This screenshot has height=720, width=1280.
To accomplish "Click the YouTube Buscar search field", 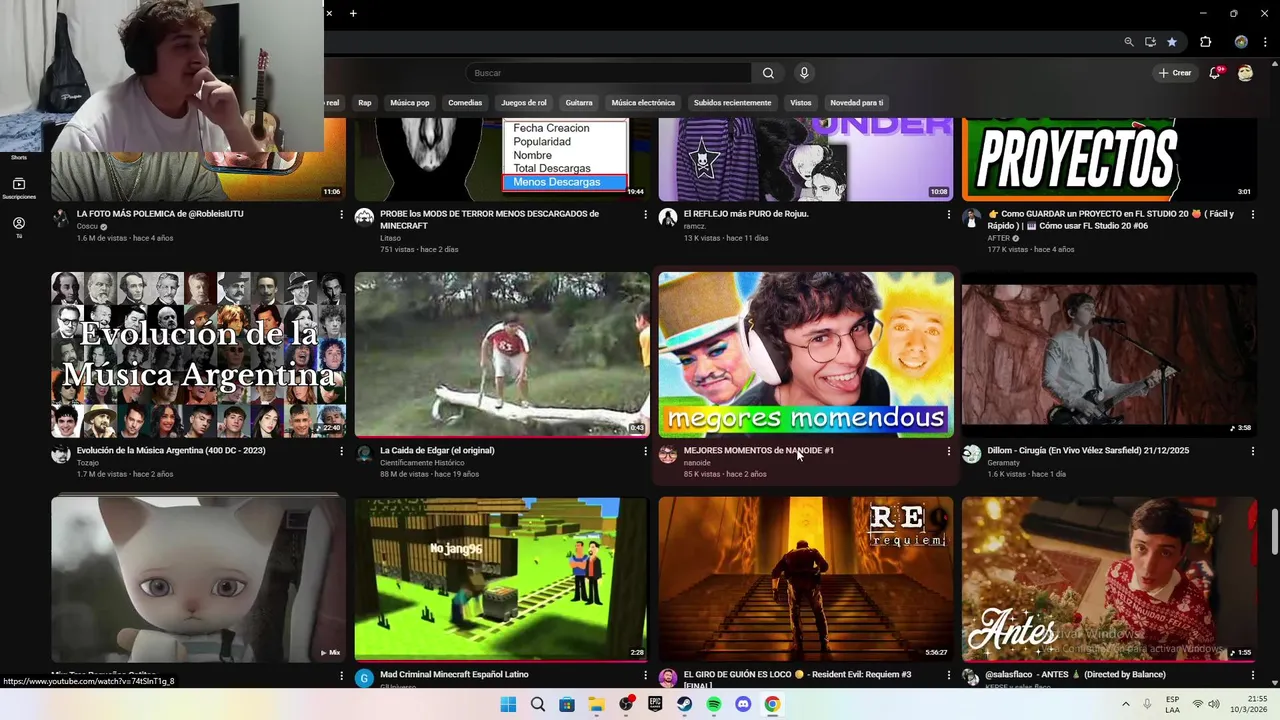I will click(x=609, y=73).
